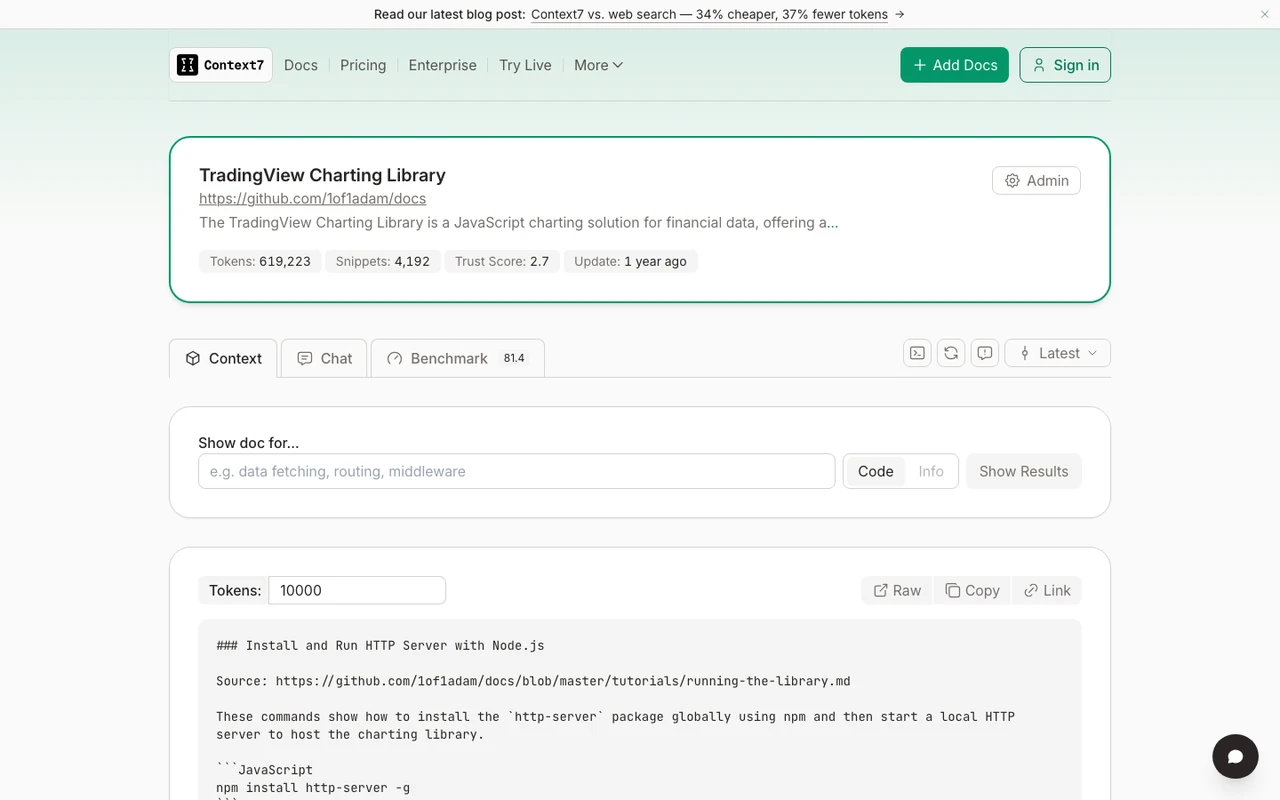Viewport: 1280px width, 800px height.
Task: Click the heading 'Install and Run HTTP Server with Node.js'
Action: point(380,645)
